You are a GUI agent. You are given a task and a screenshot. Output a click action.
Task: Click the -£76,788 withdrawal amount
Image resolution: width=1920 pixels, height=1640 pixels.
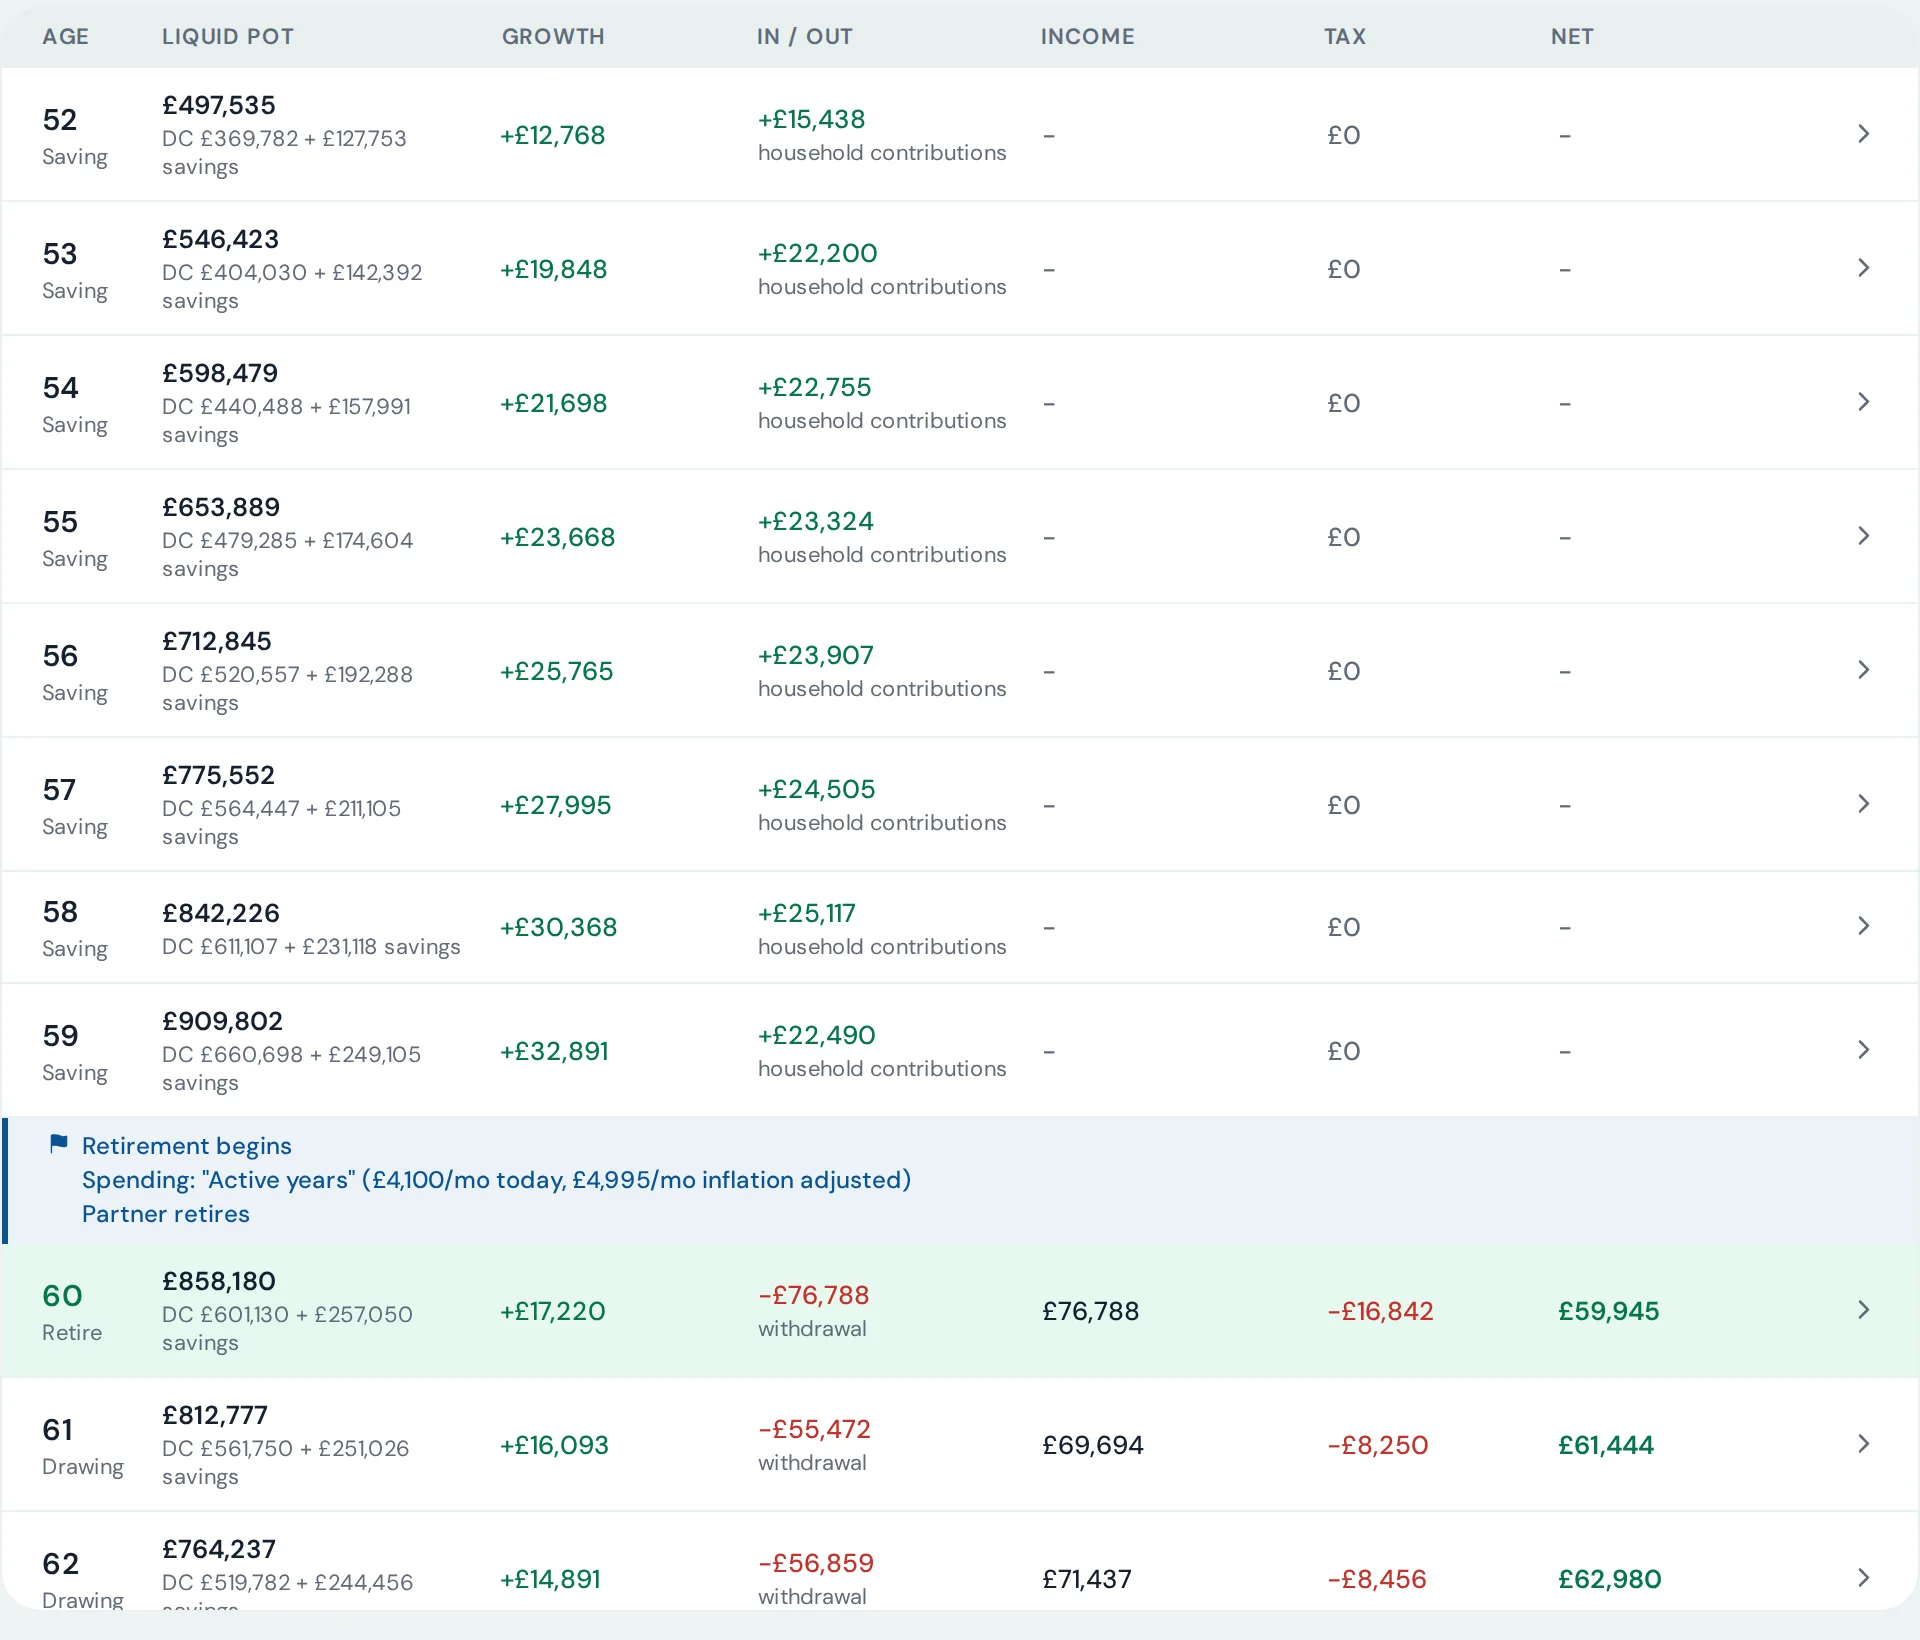pyautogui.click(x=813, y=1295)
